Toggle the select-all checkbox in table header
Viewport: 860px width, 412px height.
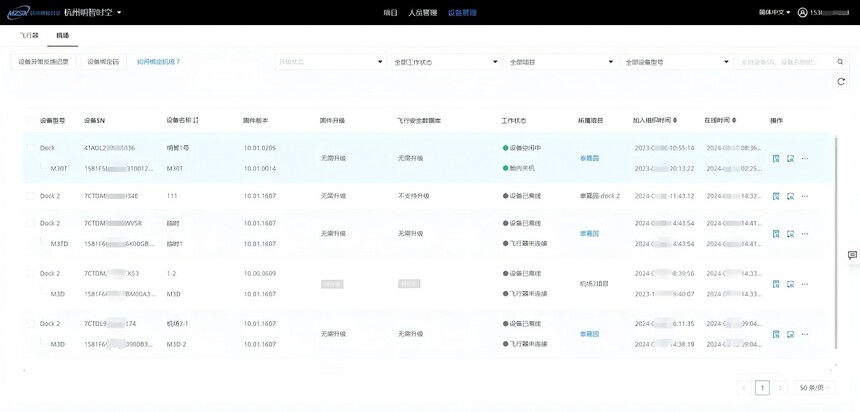[30, 120]
